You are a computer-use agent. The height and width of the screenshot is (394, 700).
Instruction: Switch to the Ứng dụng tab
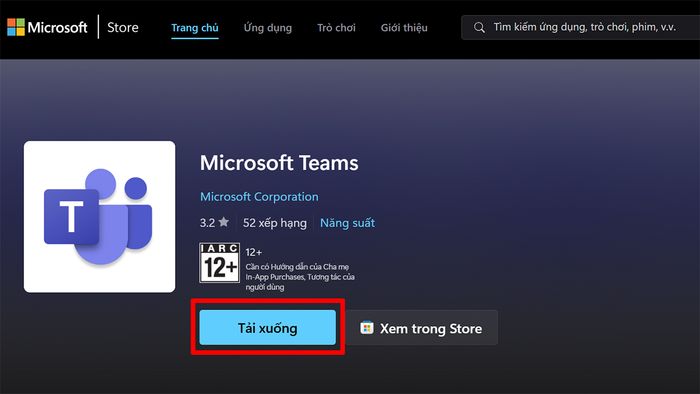tap(268, 28)
